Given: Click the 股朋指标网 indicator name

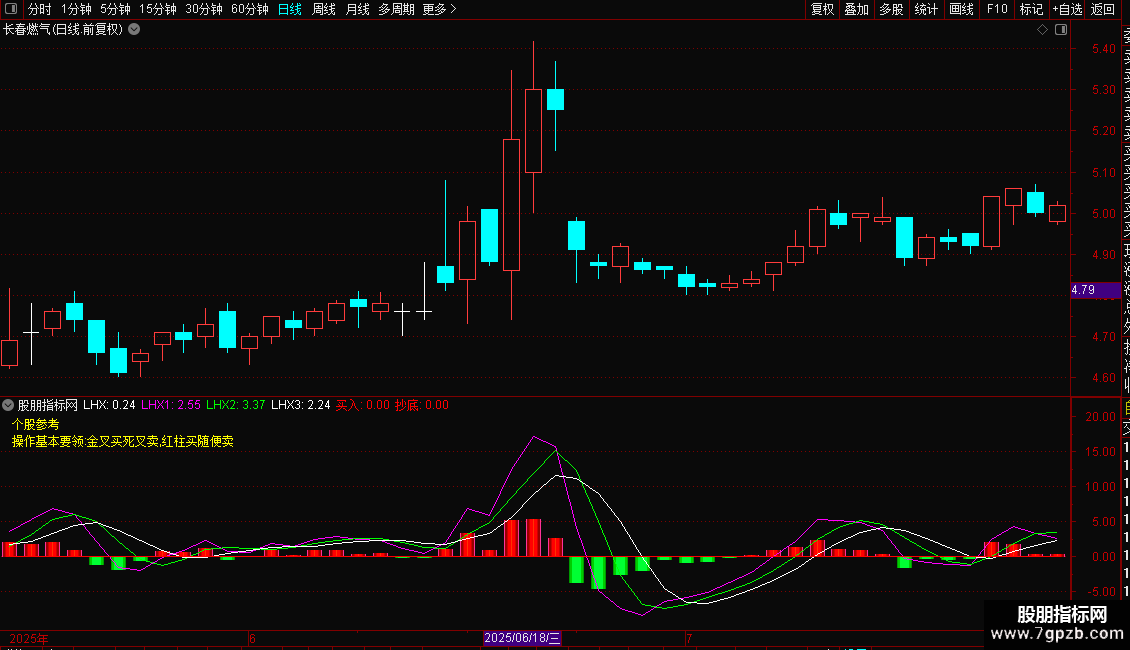Looking at the screenshot, I should pos(48,405).
